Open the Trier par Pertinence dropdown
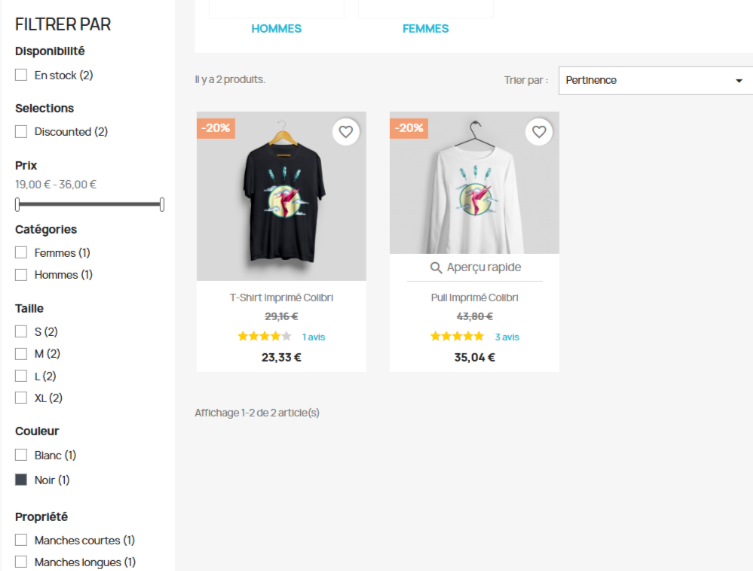The height and width of the screenshot is (571, 753). (650, 80)
